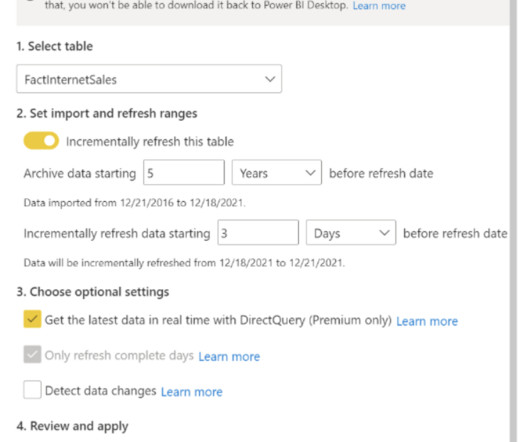
Task: Open FactInternetSales table dropdown
Action: point(149,79)
